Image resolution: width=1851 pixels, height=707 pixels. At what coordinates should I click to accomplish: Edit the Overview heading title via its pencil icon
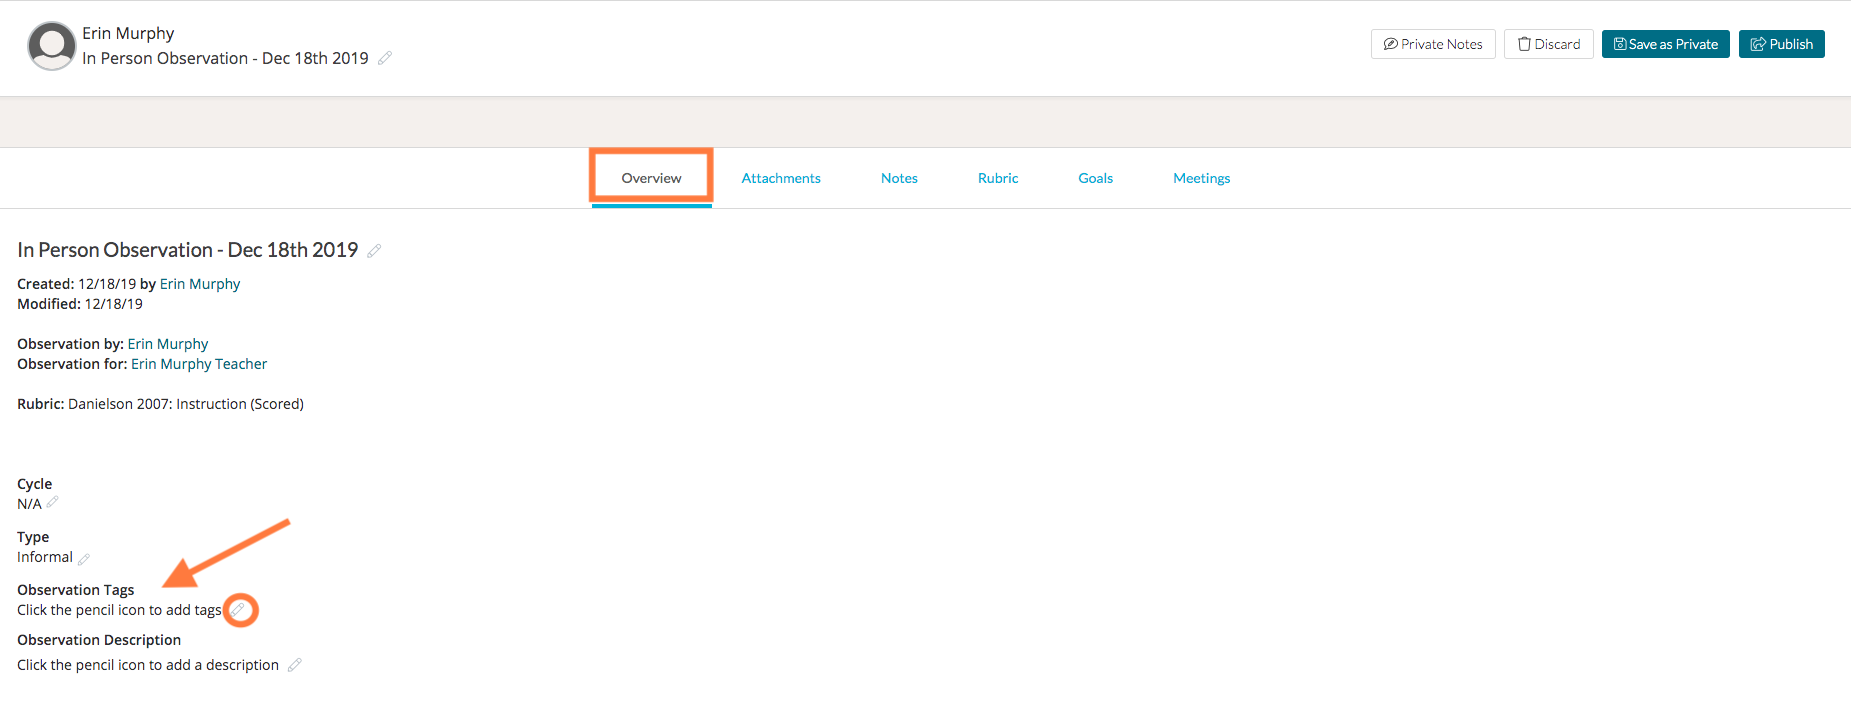374,251
